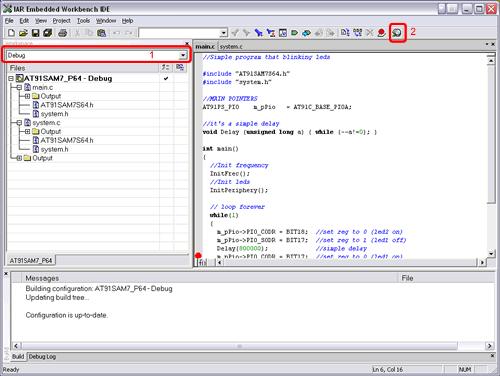Image resolution: width=500 pixels, height=376 pixels.
Task: Switch to the system.c editor tab
Action: coord(231,47)
